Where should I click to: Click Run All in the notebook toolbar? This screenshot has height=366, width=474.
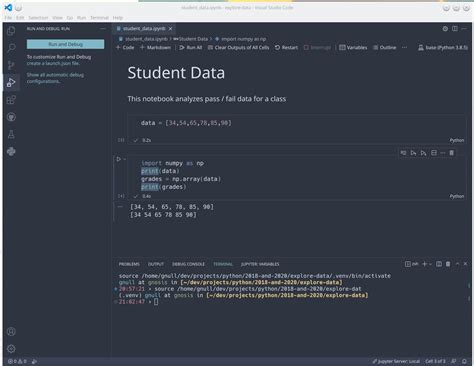(x=191, y=47)
